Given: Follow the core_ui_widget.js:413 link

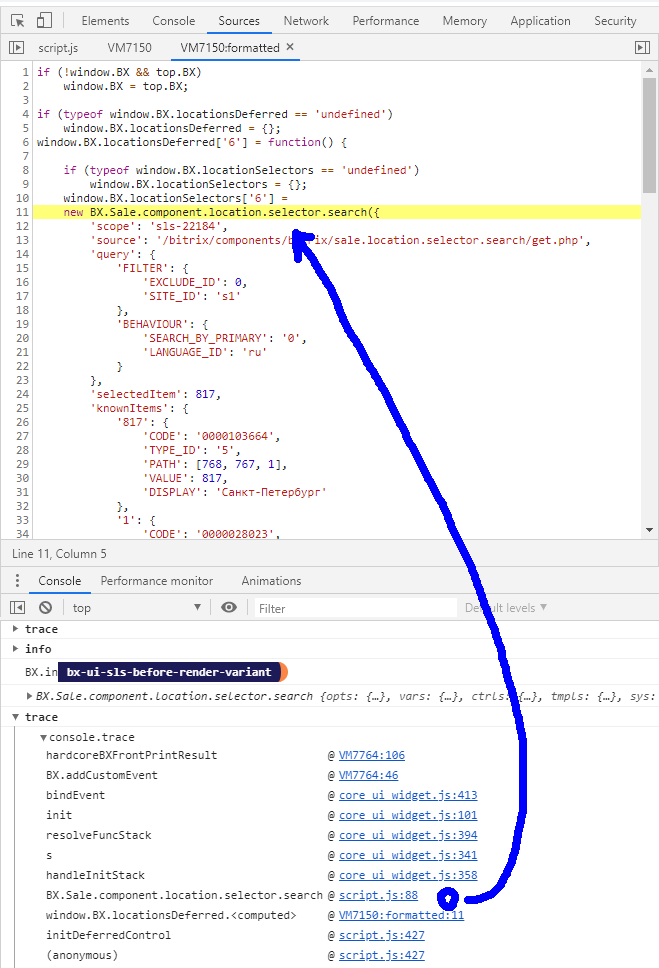Looking at the screenshot, I should point(407,795).
